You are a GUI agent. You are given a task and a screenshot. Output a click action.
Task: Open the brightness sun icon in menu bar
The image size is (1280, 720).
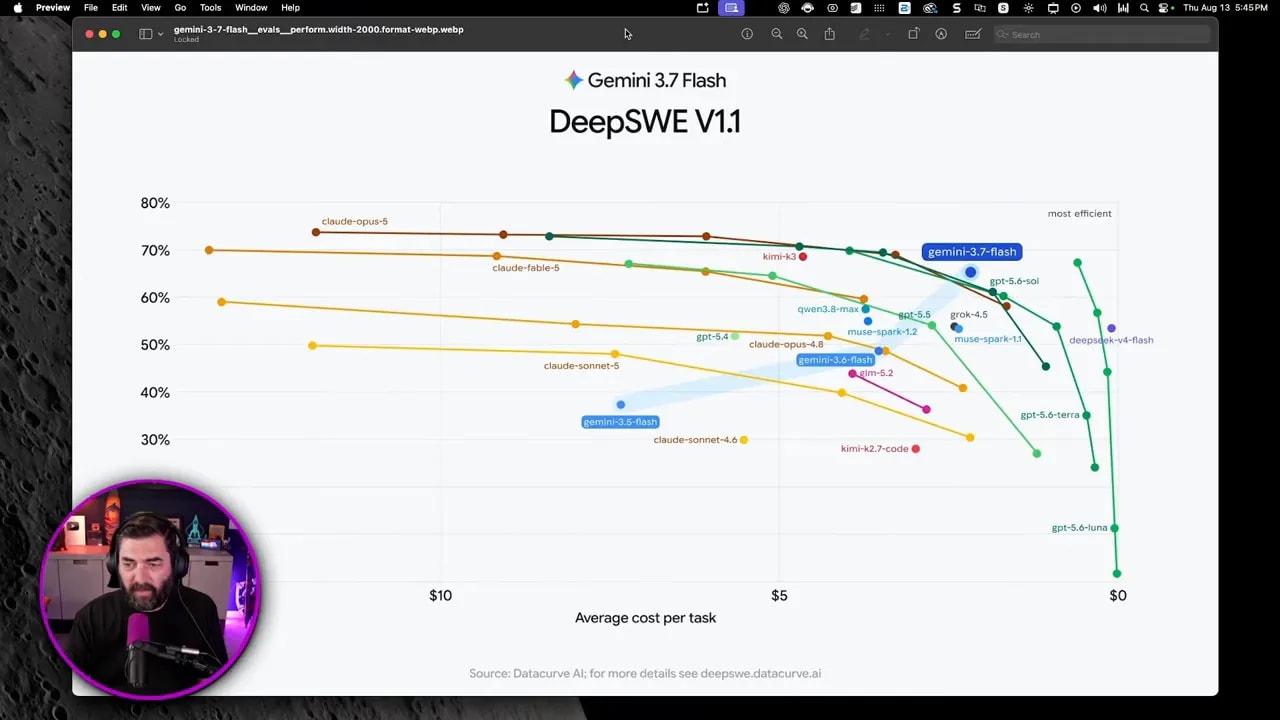1028,8
